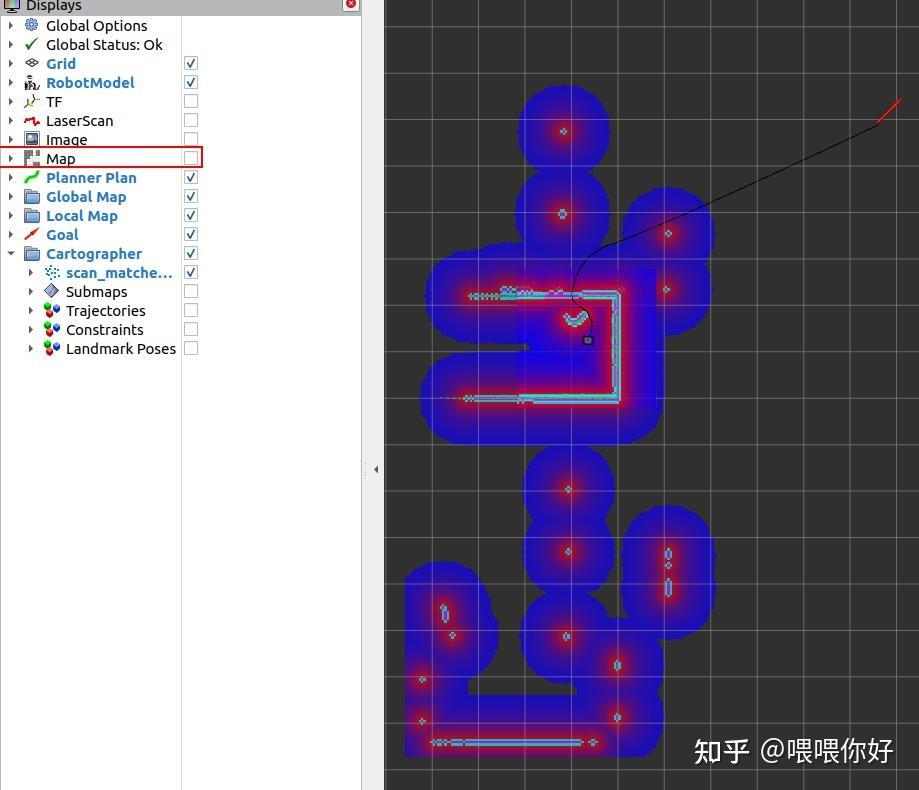Select the Map display icon
This screenshot has height=790, width=919.
pos(32,158)
